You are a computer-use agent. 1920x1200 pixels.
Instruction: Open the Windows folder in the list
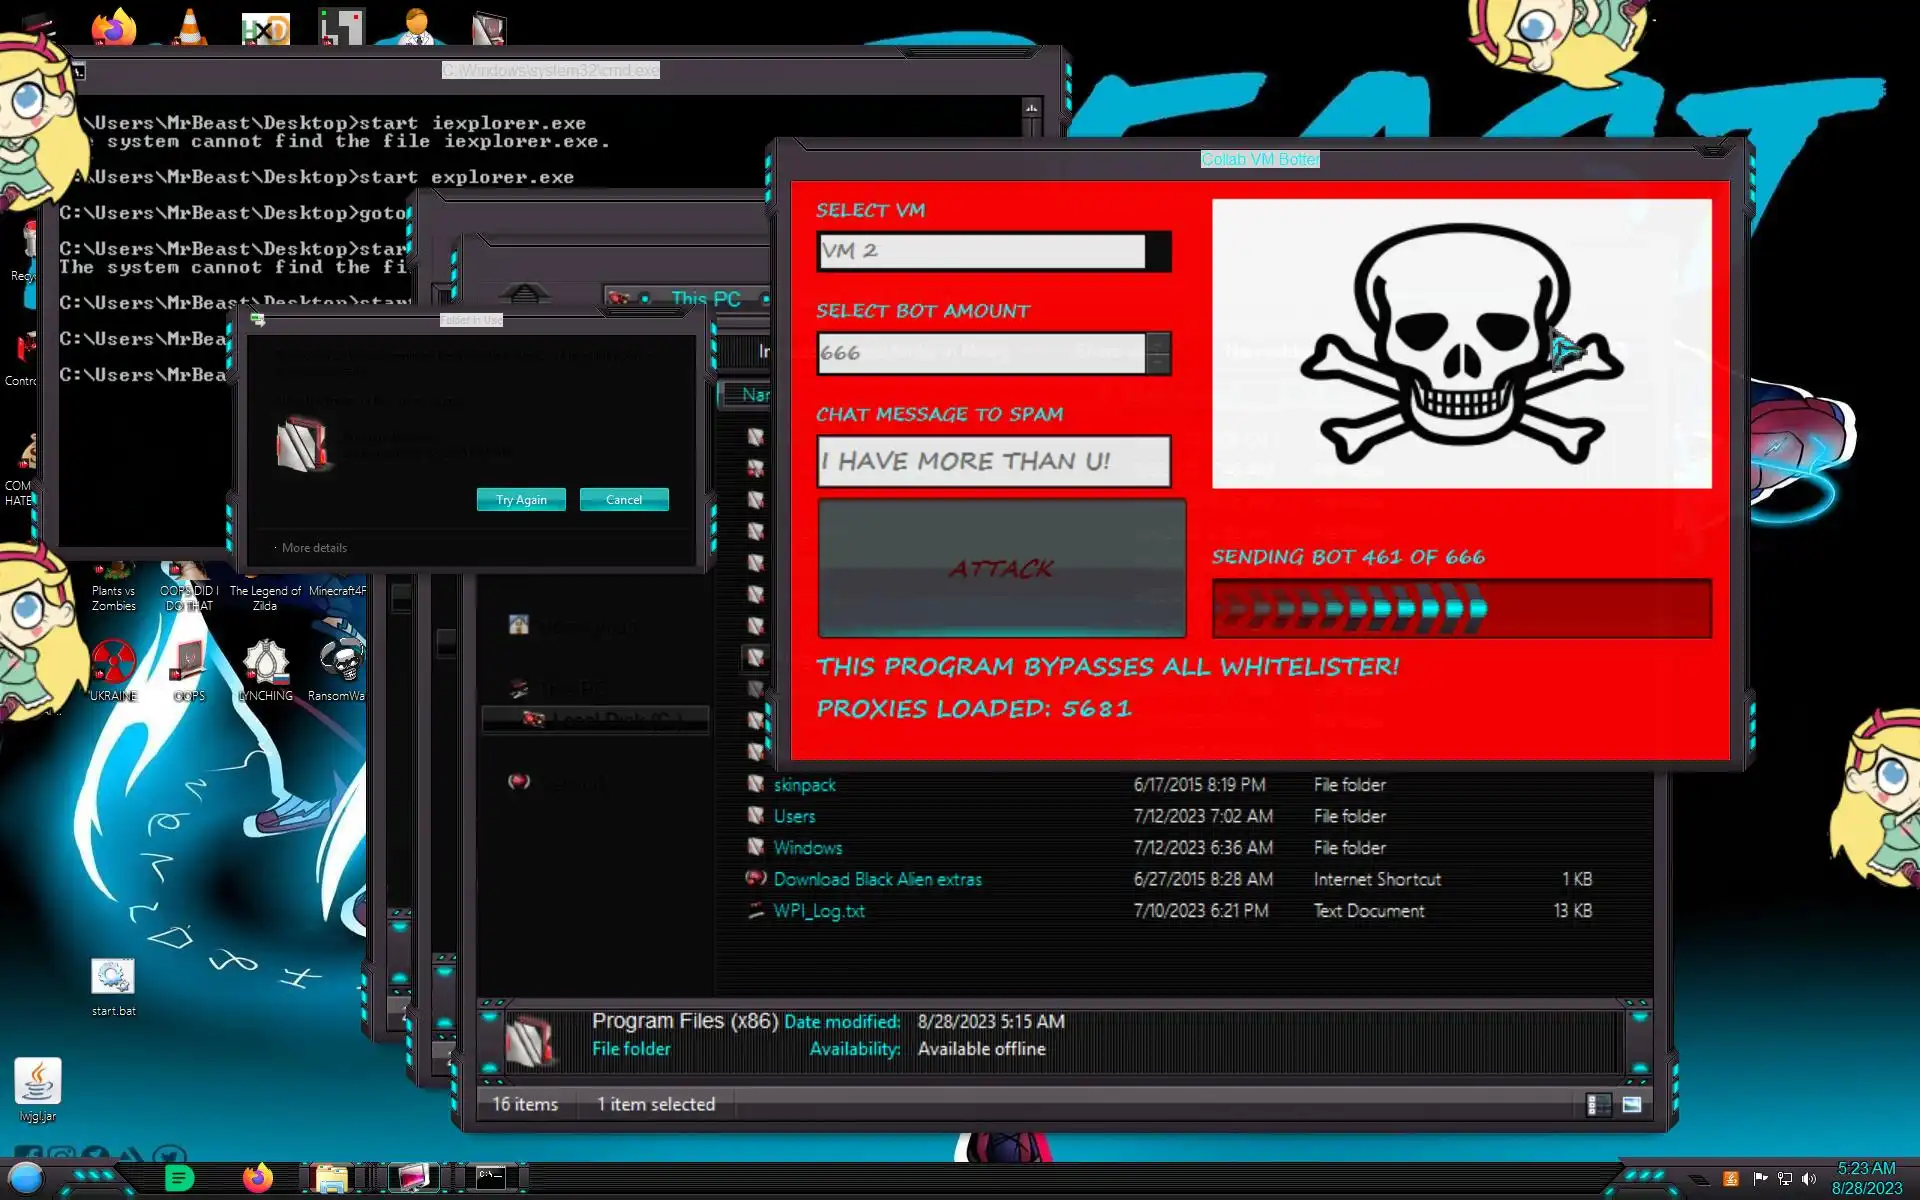pos(807,848)
